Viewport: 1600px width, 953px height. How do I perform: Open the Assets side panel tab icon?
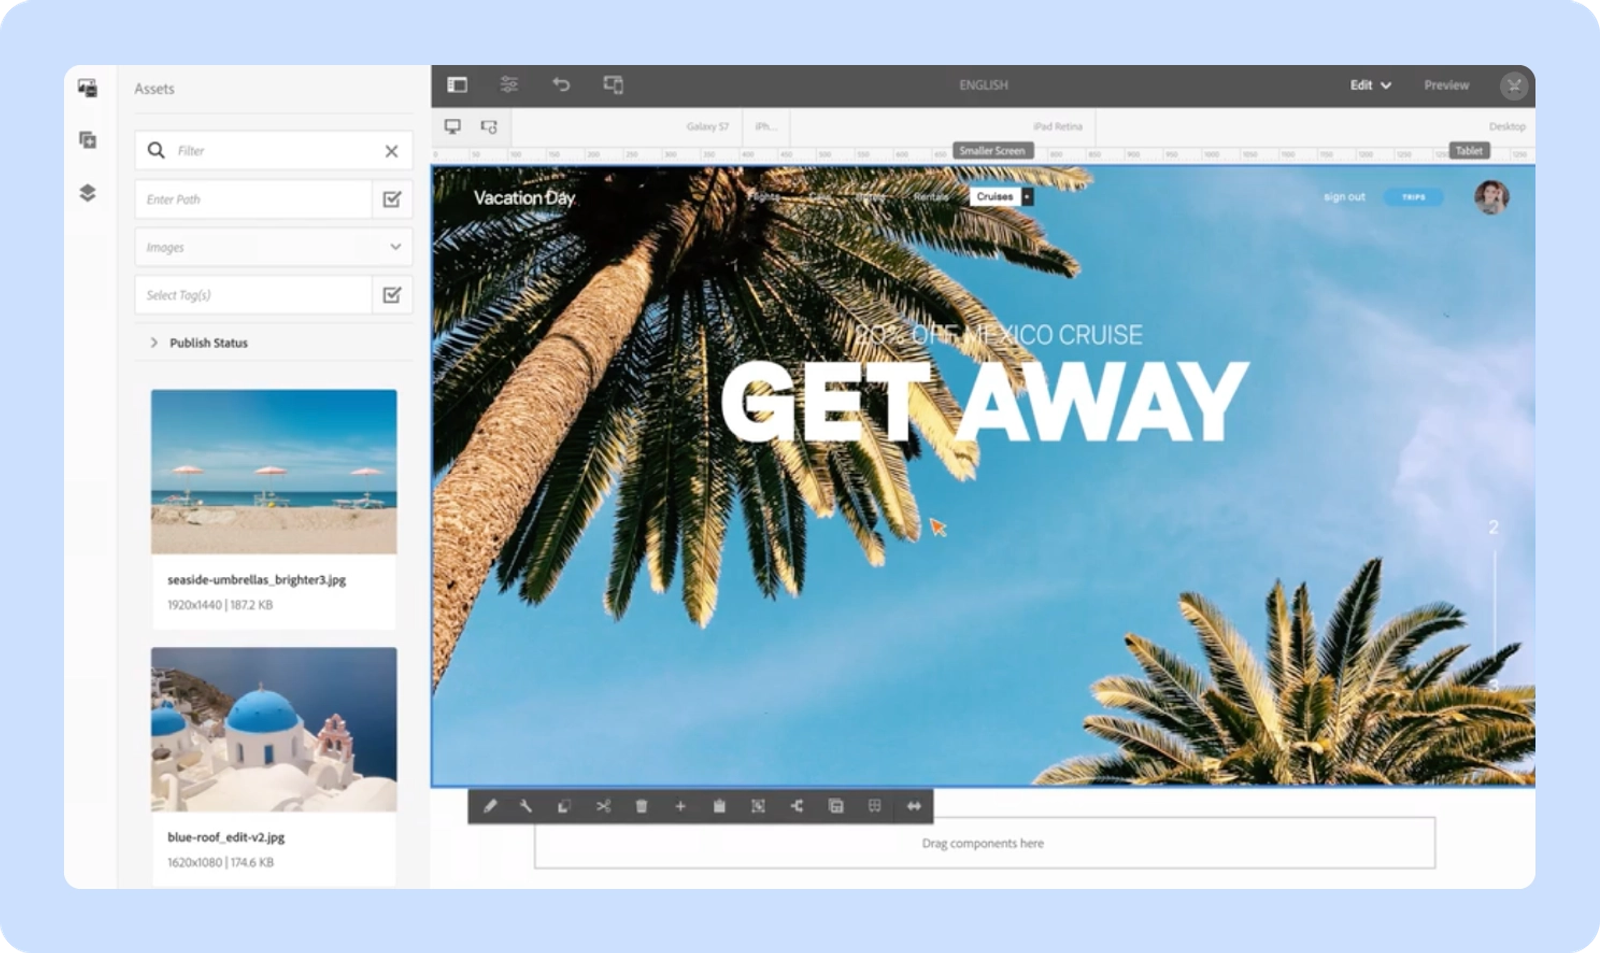[x=88, y=88]
